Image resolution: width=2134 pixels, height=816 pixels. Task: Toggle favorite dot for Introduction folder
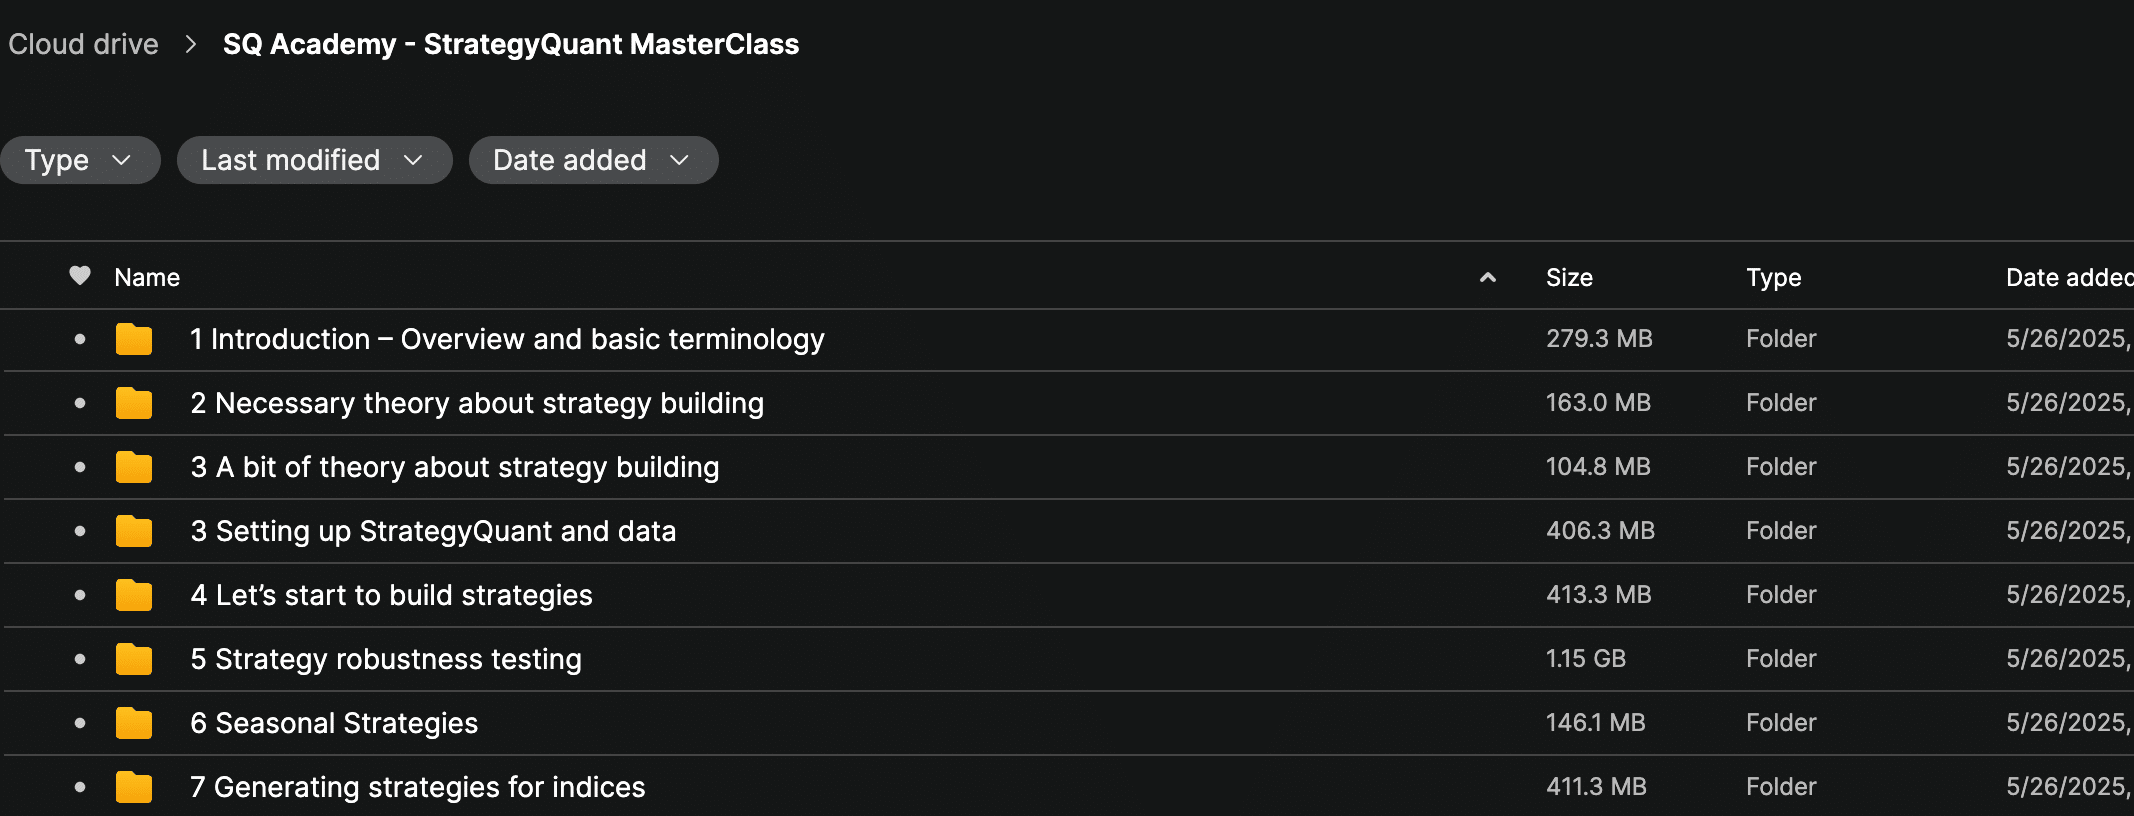(80, 339)
